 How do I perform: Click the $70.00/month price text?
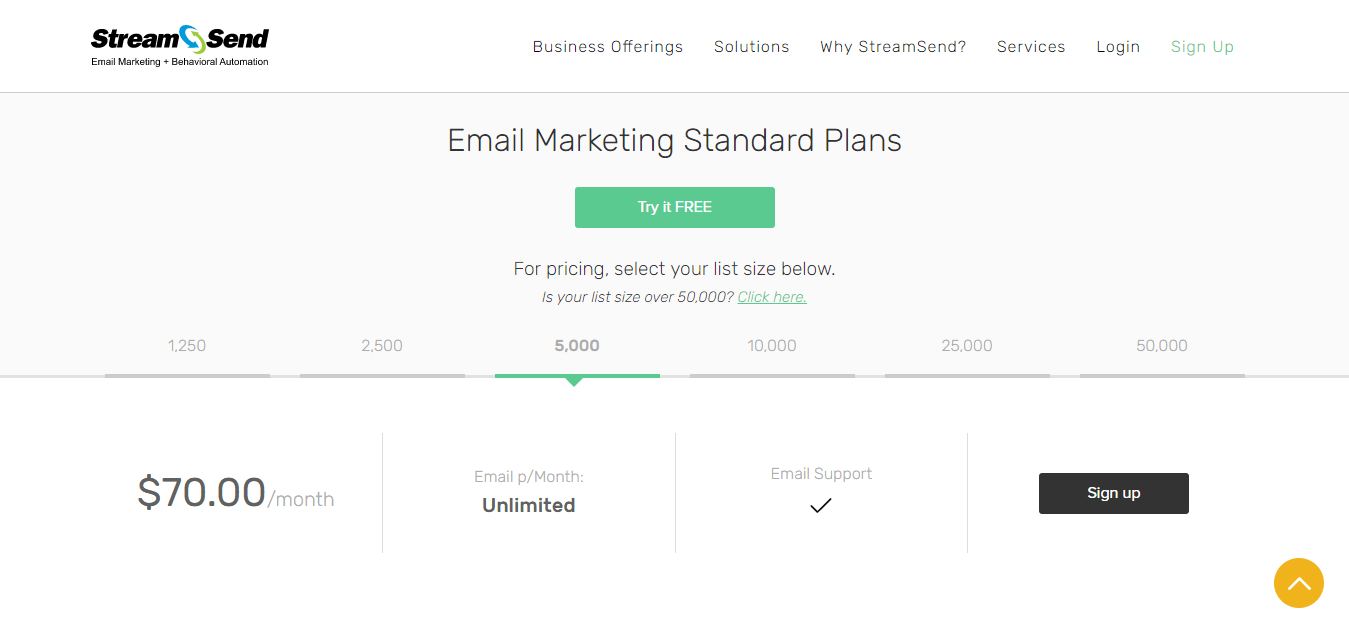(x=236, y=493)
